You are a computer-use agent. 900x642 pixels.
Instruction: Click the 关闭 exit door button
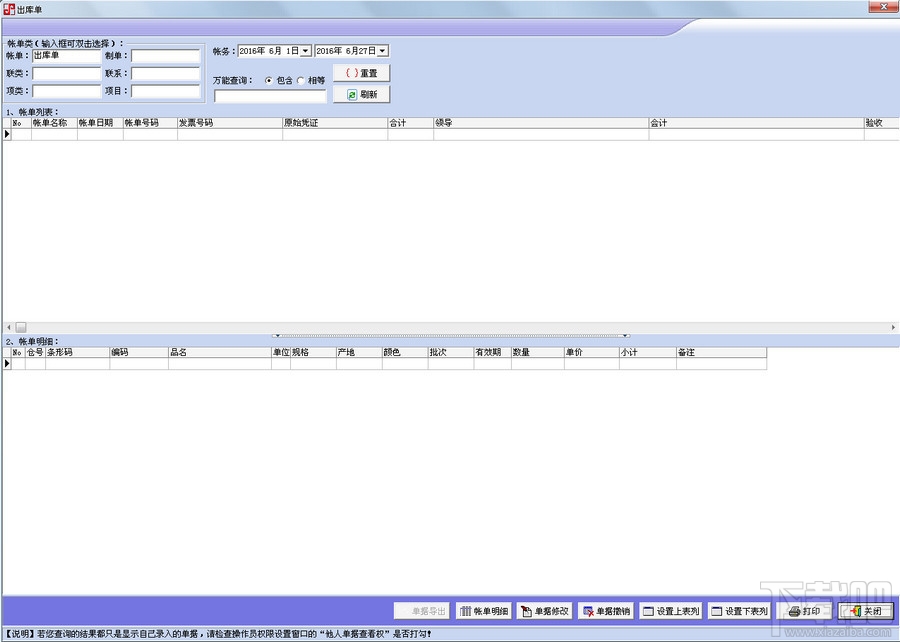[x=866, y=611]
